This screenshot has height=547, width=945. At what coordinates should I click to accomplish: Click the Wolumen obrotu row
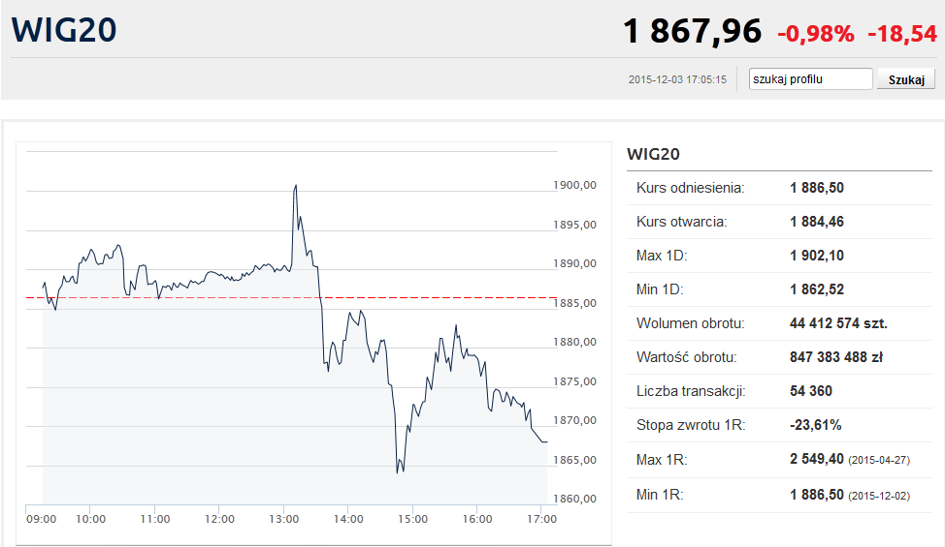(x=780, y=324)
